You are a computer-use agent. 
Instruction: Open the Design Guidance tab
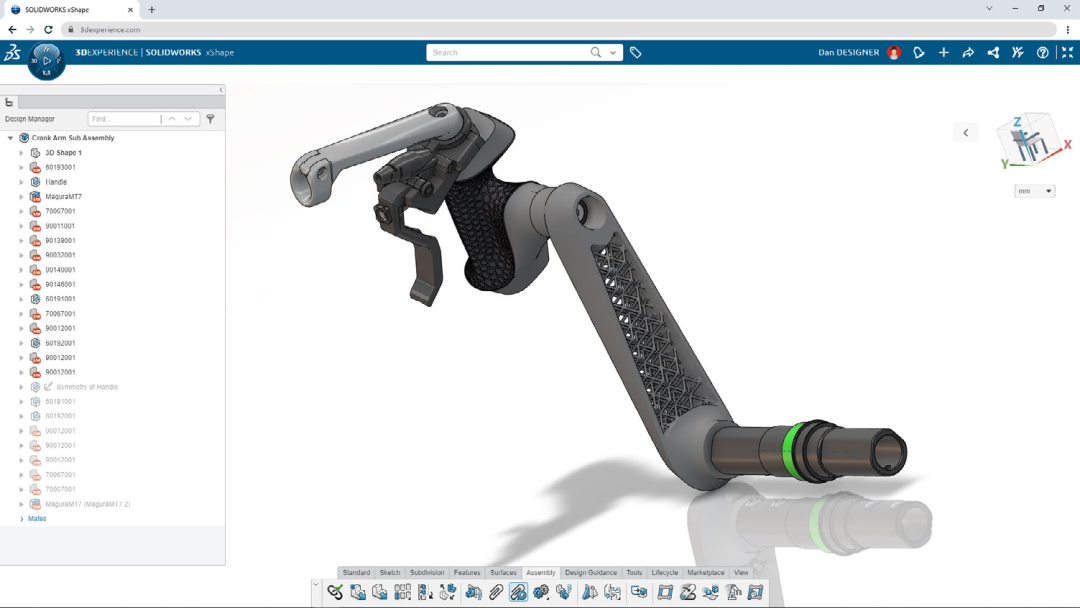[x=590, y=573]
